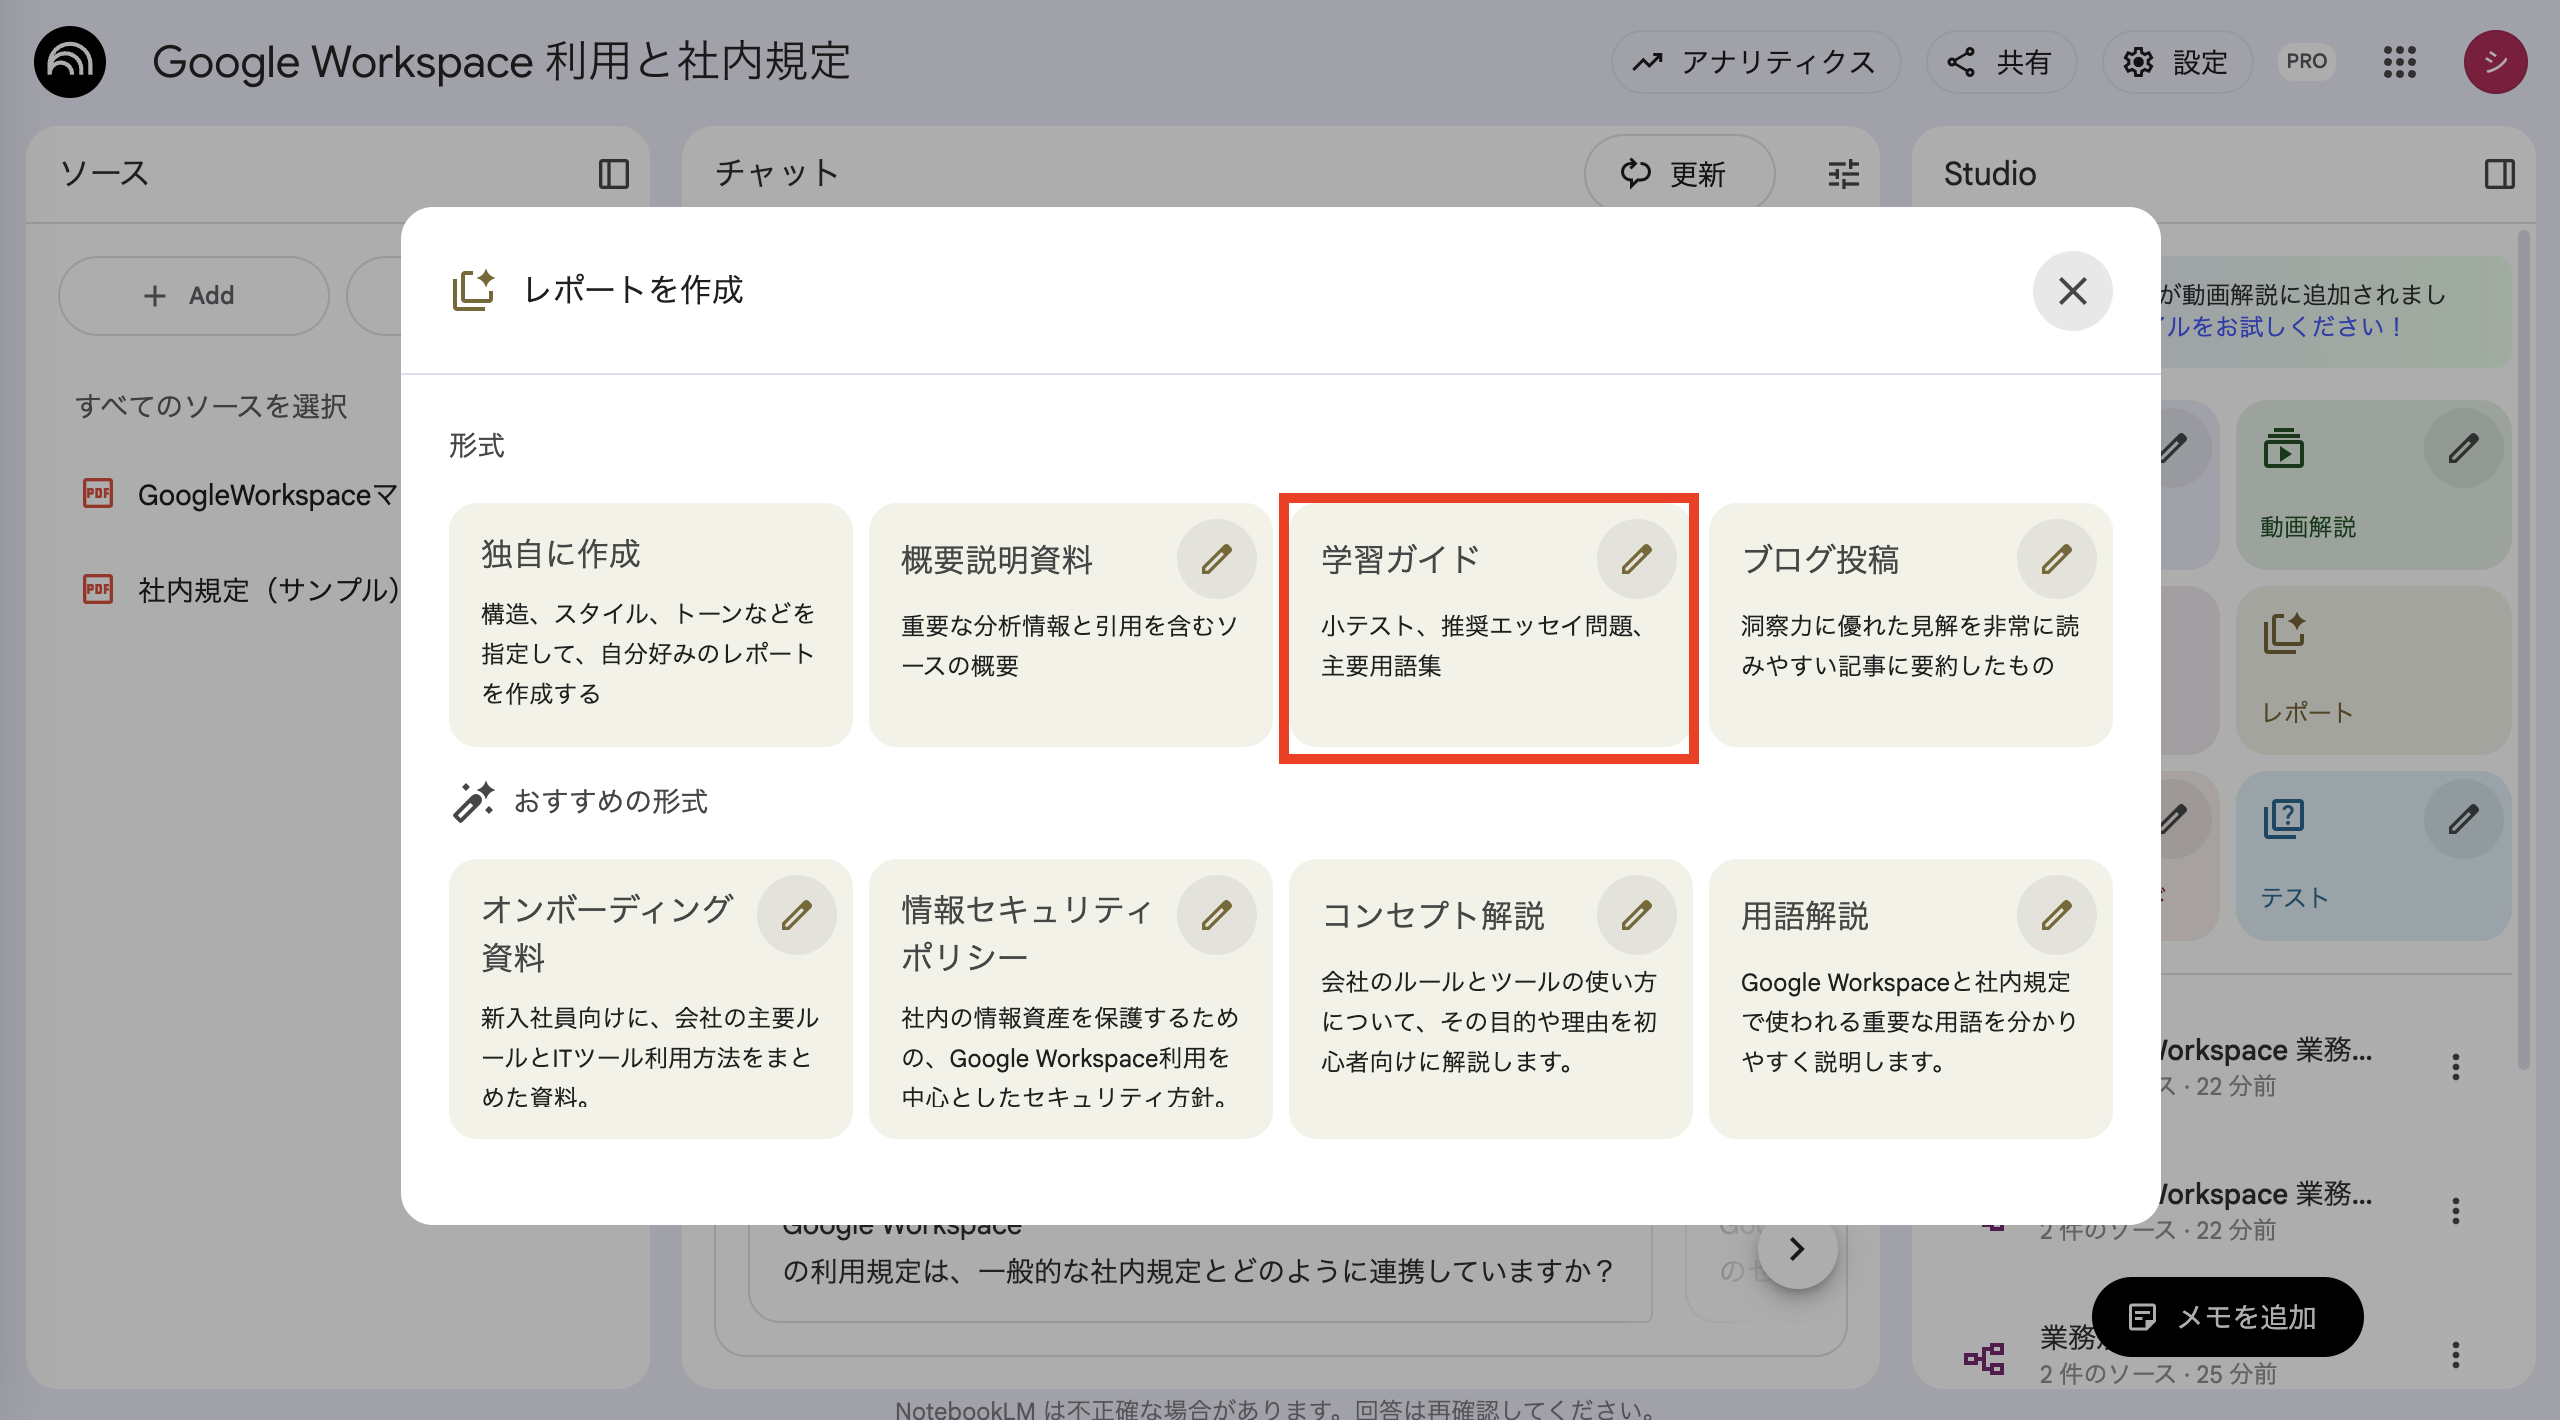The width and height of the screenshot is (2560, 1420).
Task: Collapse the Studio panel with its toggle icon
Action: pyautogui.click(x=2499, y=173)
